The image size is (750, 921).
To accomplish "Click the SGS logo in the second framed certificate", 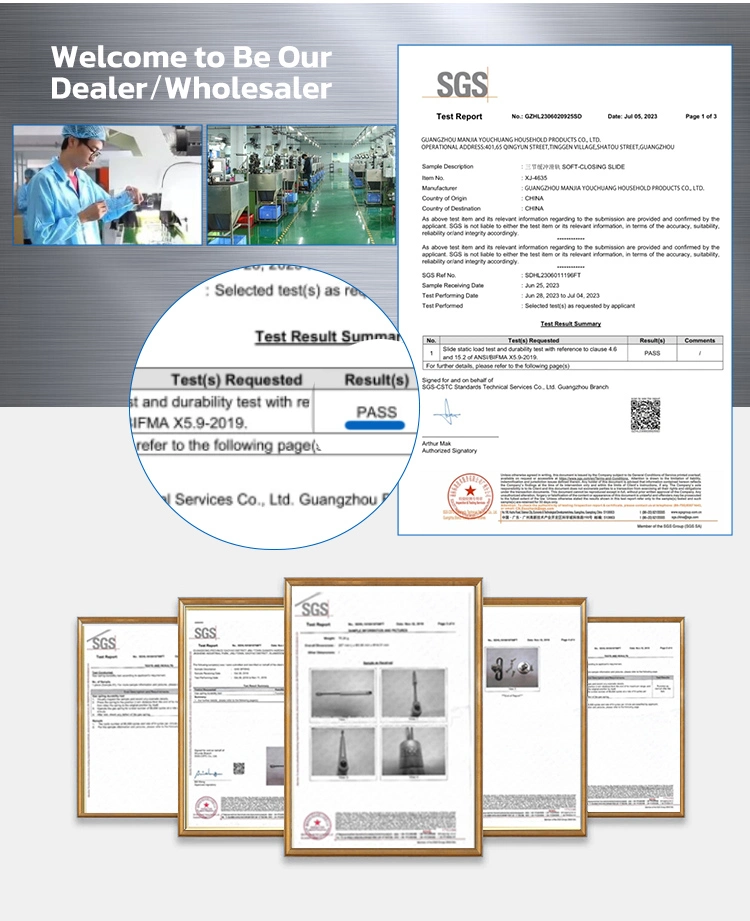I will coord(204,633).
